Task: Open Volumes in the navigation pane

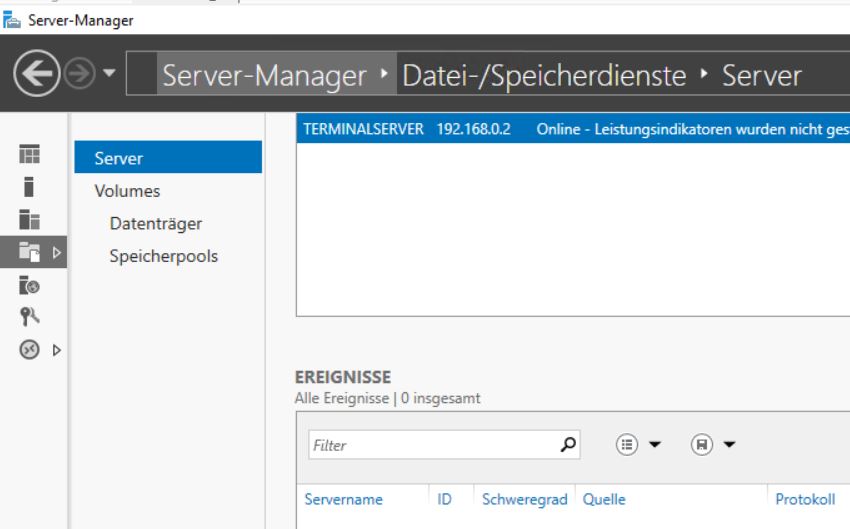Action: click(x=127, y=191)
